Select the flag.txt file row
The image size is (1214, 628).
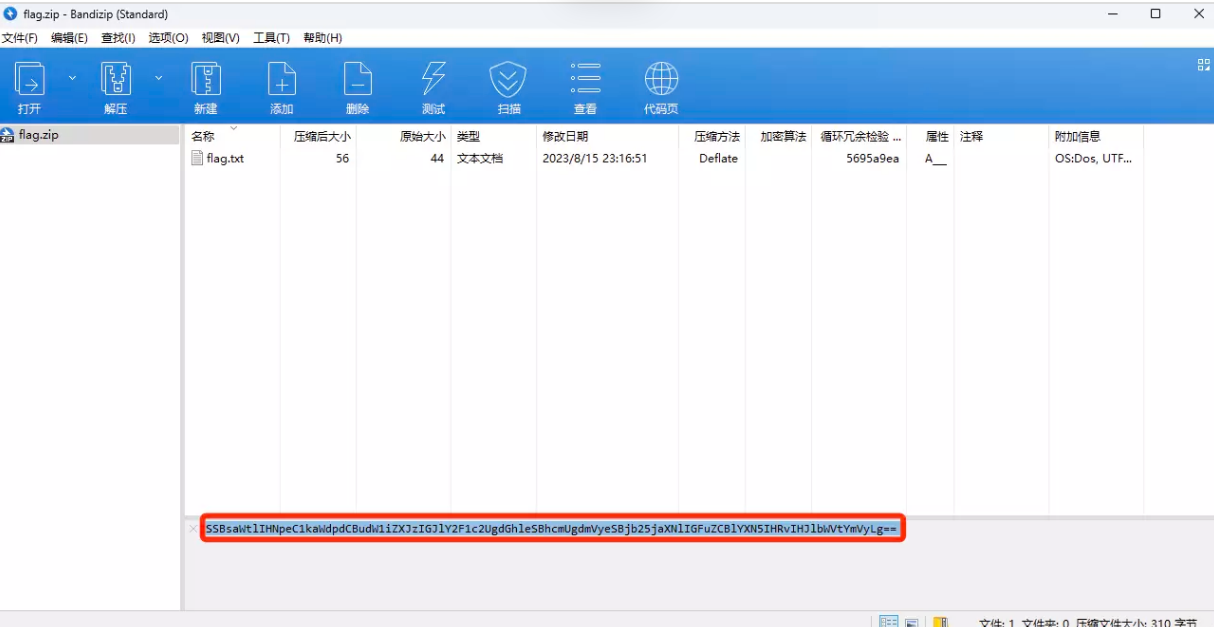coord(225,159)
